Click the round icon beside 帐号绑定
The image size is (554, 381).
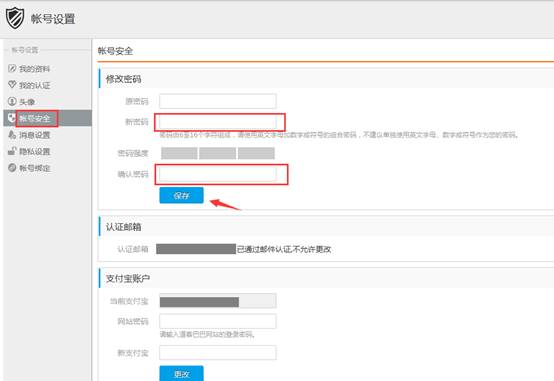click(12, 168)
